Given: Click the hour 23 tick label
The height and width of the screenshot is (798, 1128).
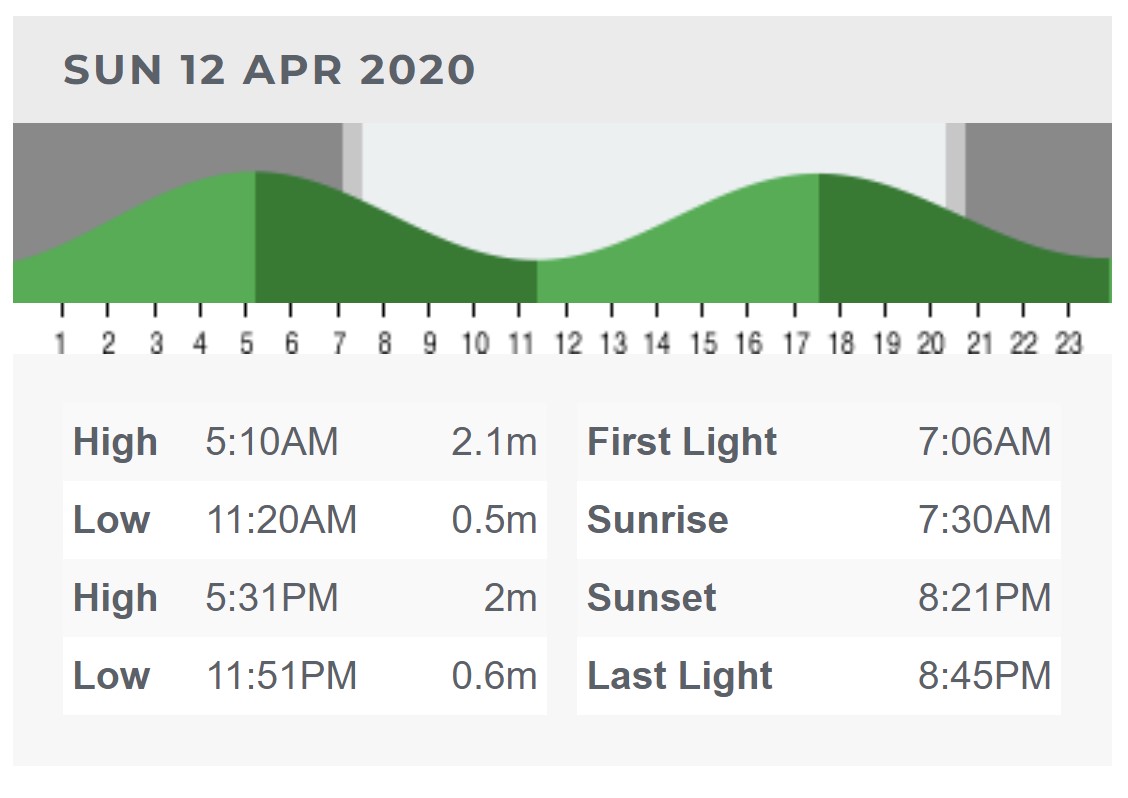Looking at the screenshot, I should (x=1068, y=344).
